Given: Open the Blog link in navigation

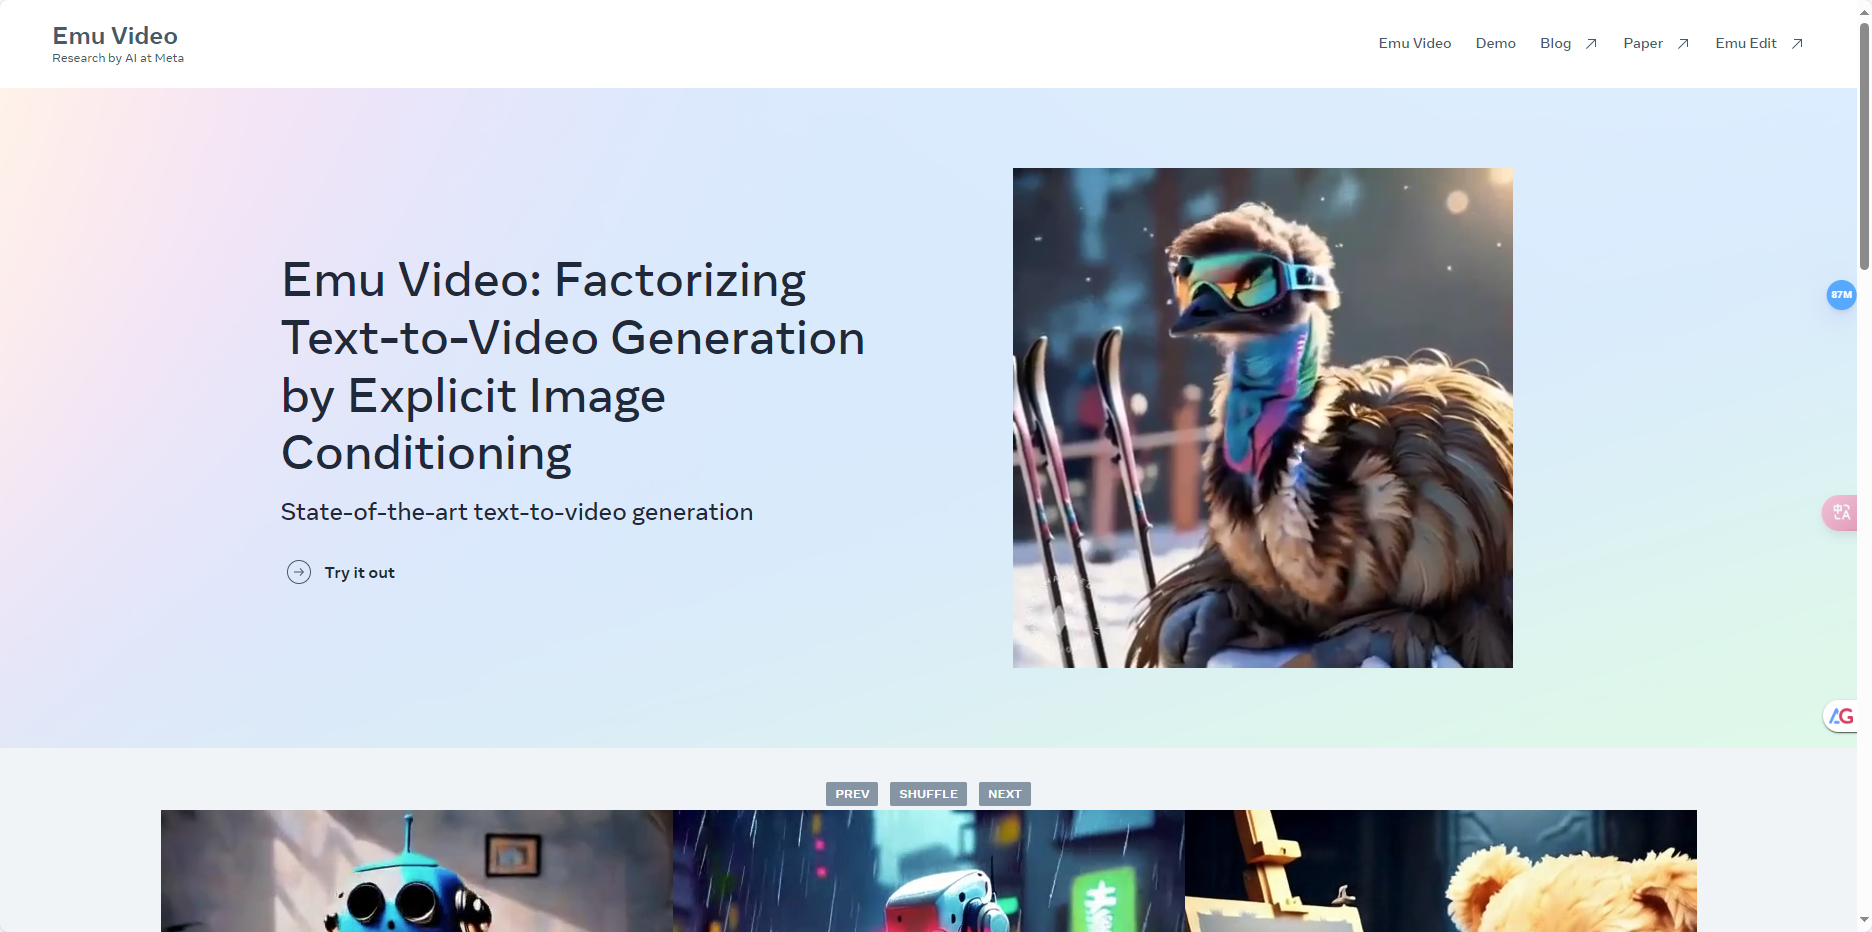Looking at the screenshot, I should (x=1555, y=43).
